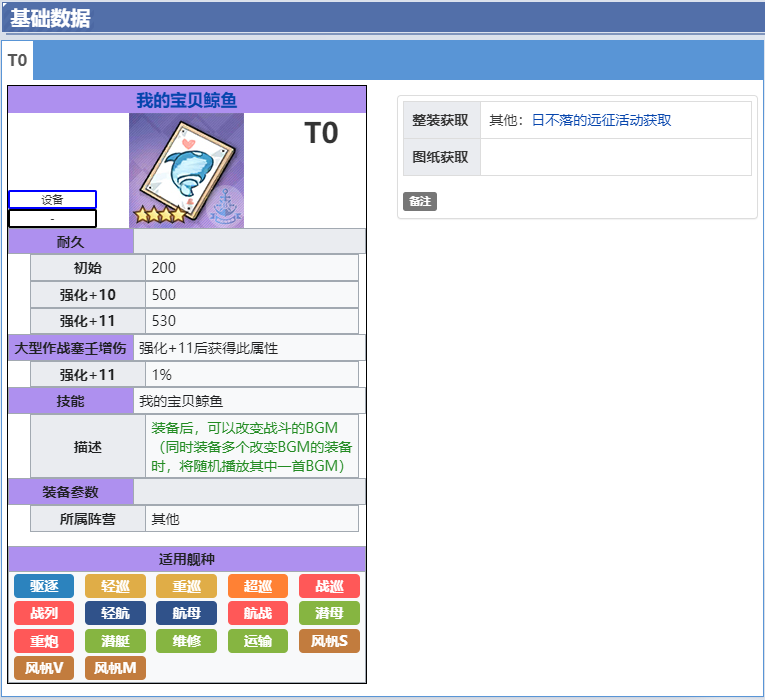Click the skill name 我的宝贝鲸鱼 cell
The width and height of the screenshot is (765, 700).
(x=249, y=401)
